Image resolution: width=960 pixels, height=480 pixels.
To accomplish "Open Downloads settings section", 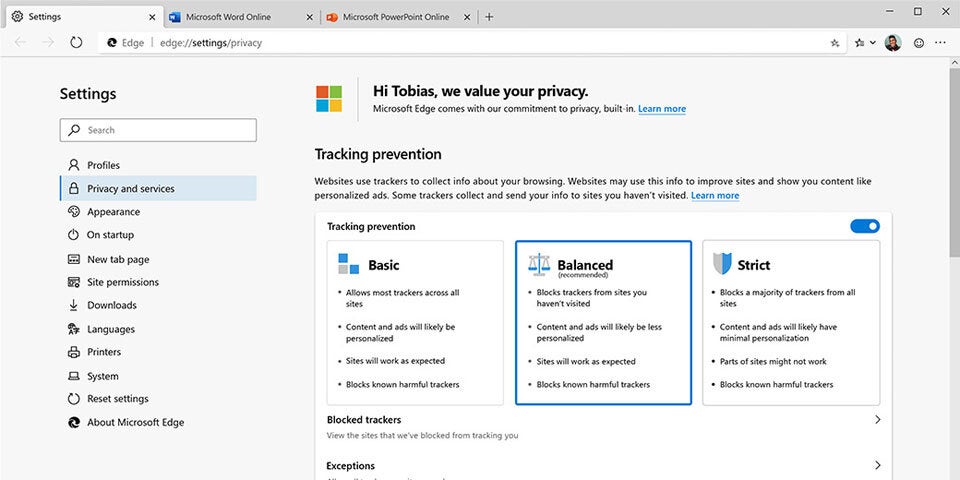I will click(x=158, y=305).
